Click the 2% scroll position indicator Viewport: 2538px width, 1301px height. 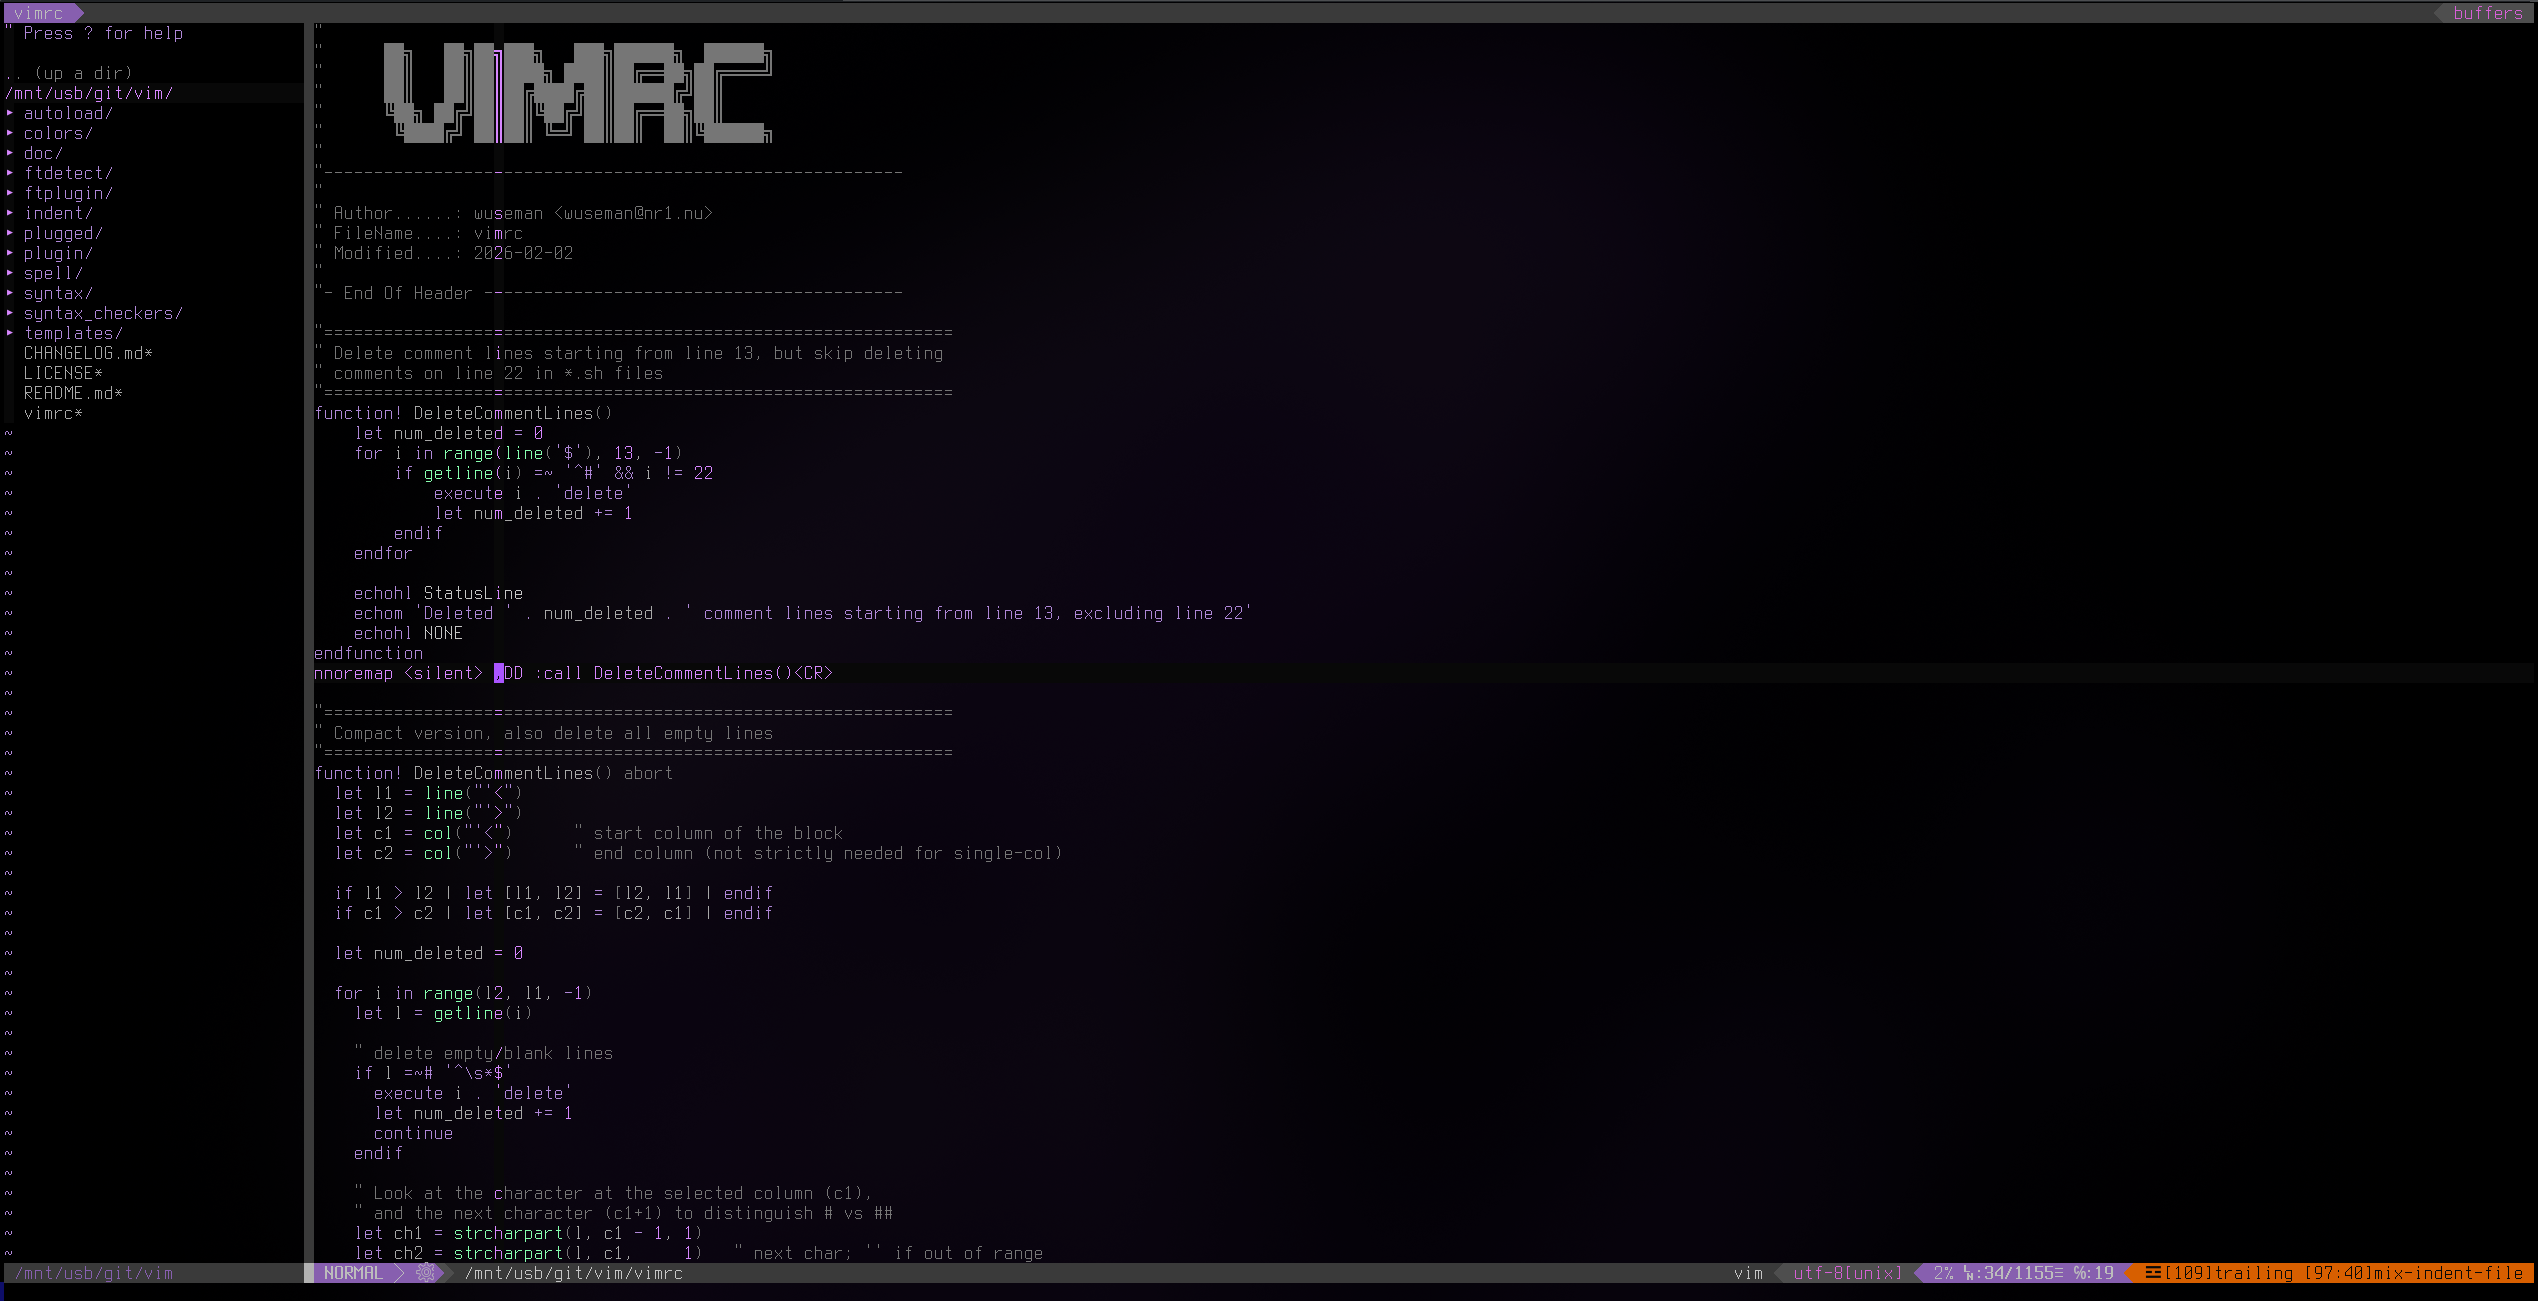pos(1944,1273)
